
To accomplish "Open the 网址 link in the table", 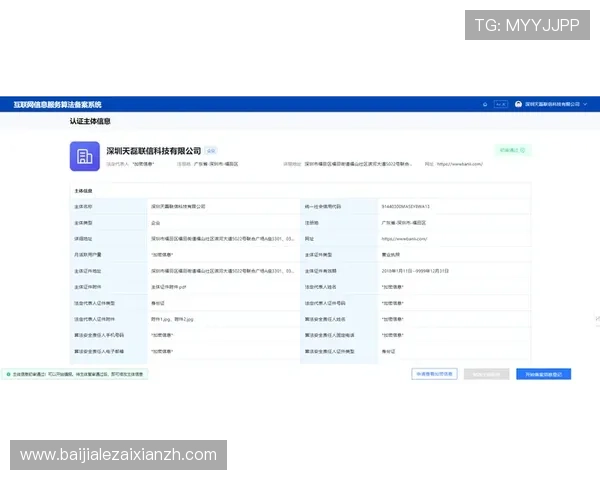I will point(404,238).
